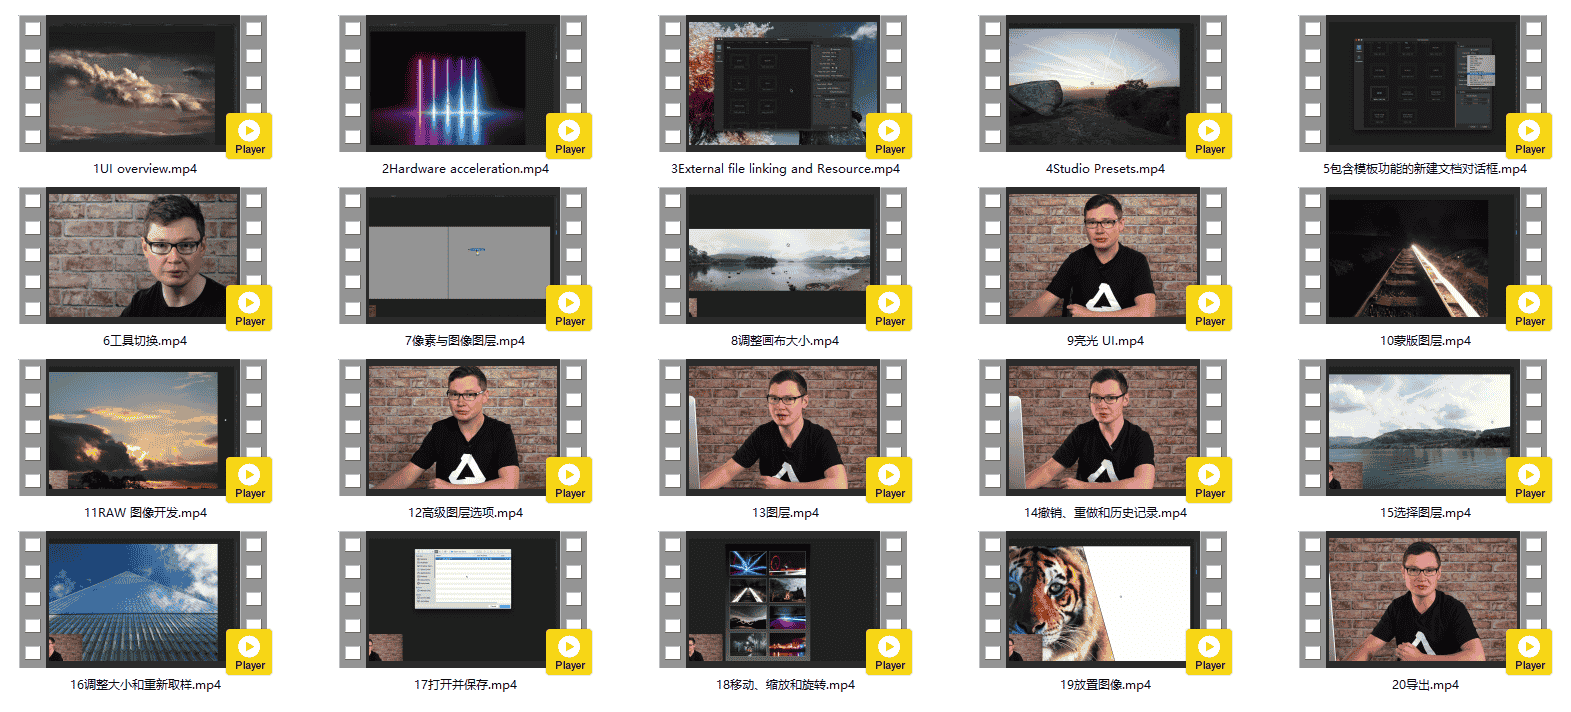This screenshot has width=1571, height=712.
Task: Click file name 3External file linking and Resource.mp4
Action: pyautogui.click(x=785, y=169)
